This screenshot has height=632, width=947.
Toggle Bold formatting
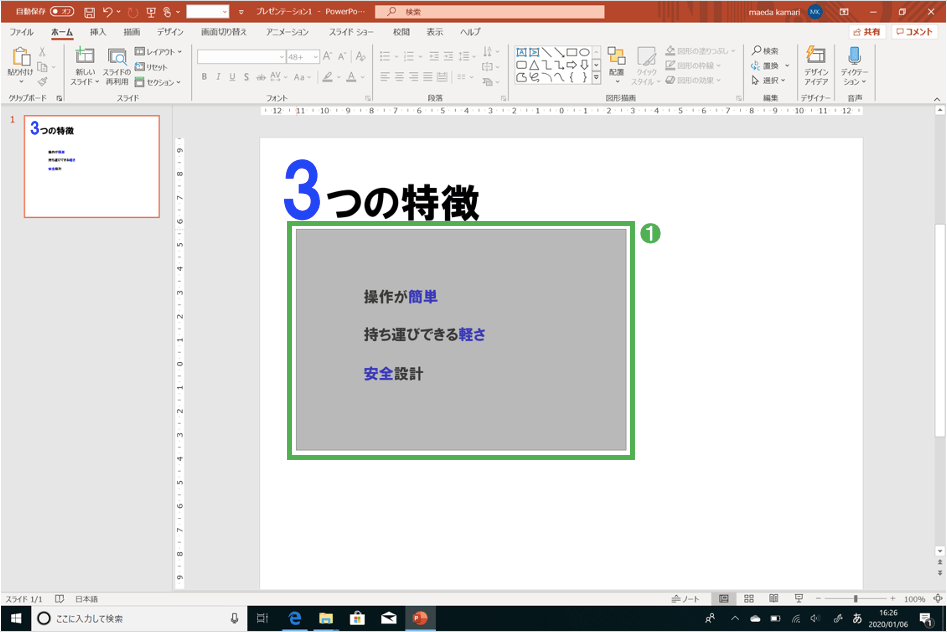[204, 77]
